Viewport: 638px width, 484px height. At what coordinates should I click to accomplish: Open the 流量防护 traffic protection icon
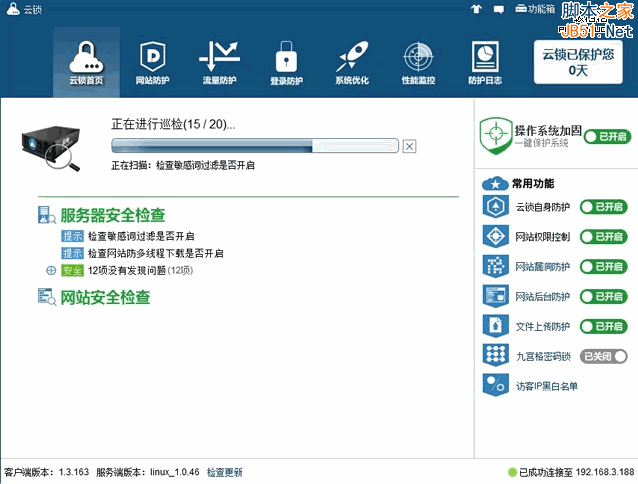pos(218,61)
